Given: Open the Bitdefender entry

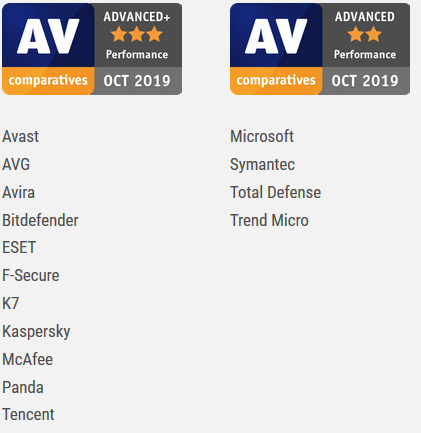Looking at the screenshot, I should 40,220.
